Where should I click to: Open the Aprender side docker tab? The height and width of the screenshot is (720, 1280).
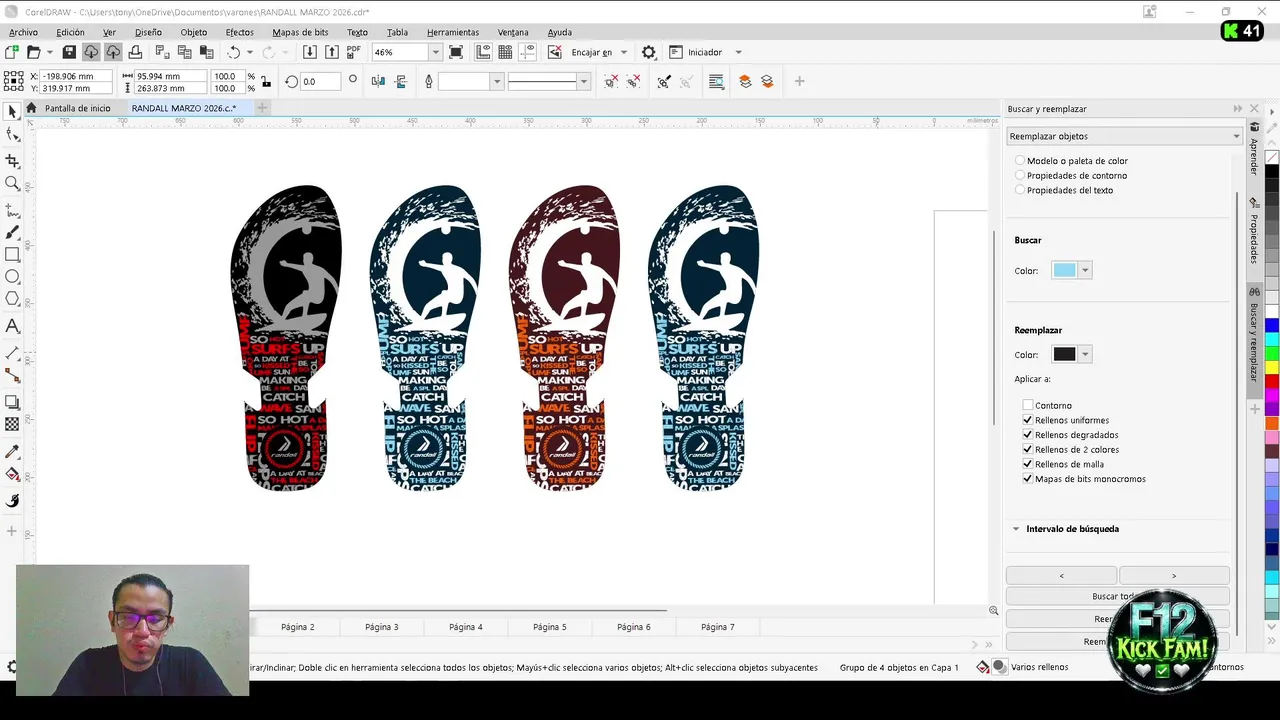pyautogui.click(x=1254, y=150)
